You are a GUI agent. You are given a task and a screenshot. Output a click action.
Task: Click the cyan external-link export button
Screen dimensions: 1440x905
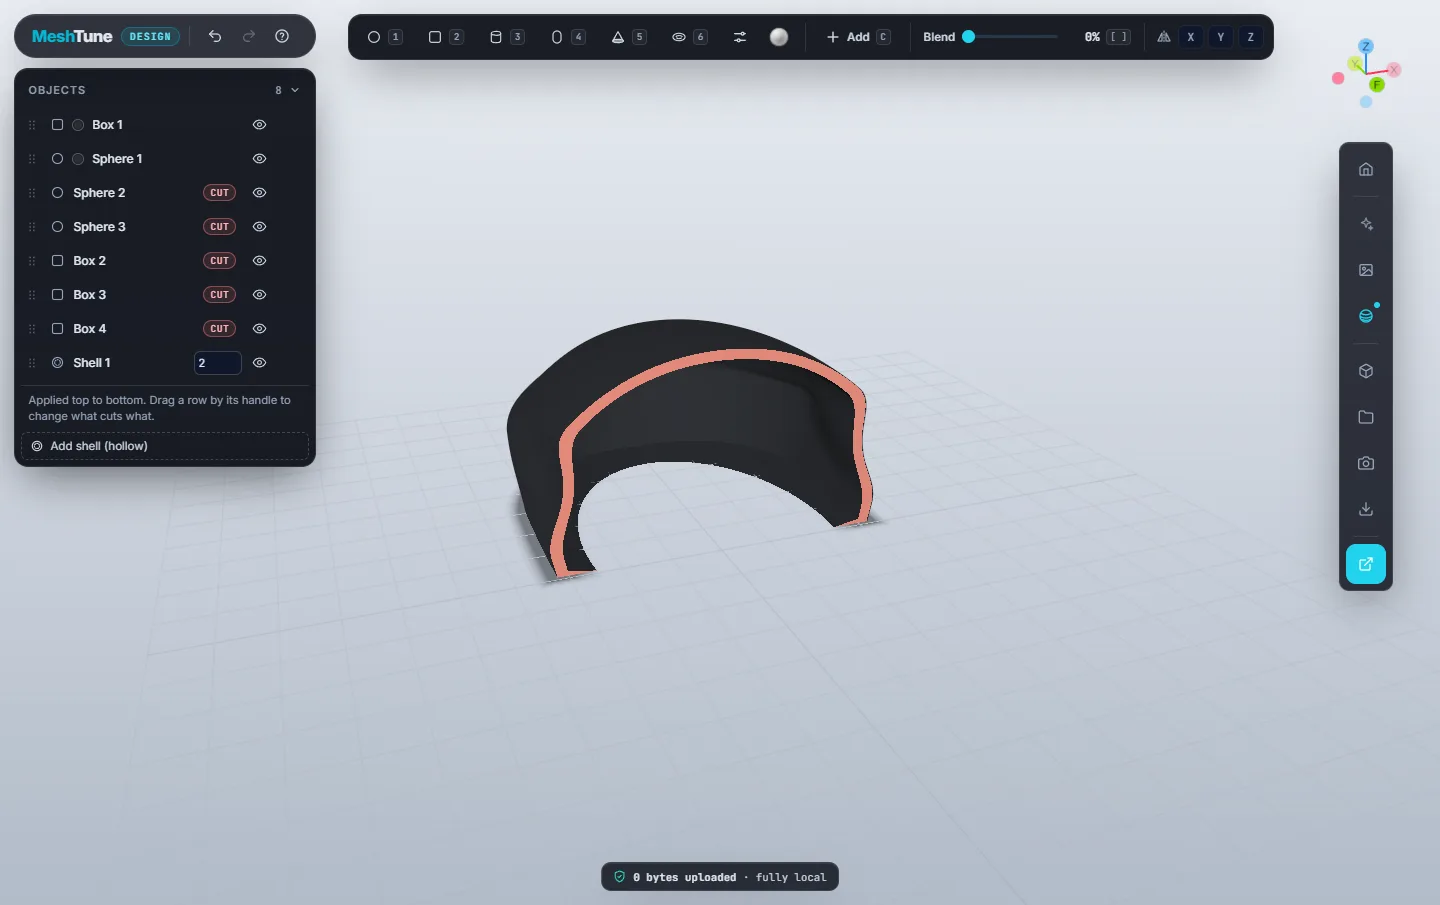1366,564
